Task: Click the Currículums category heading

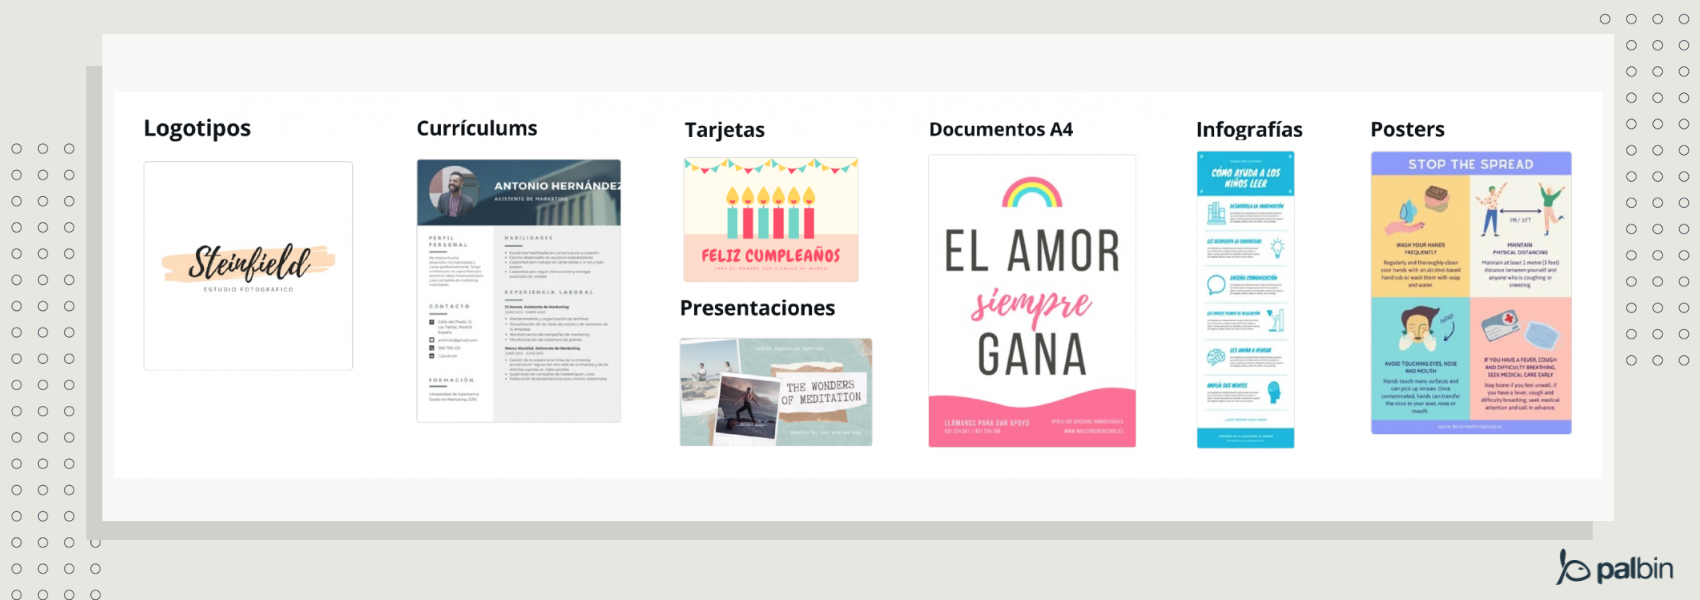Action: point(477,128)
